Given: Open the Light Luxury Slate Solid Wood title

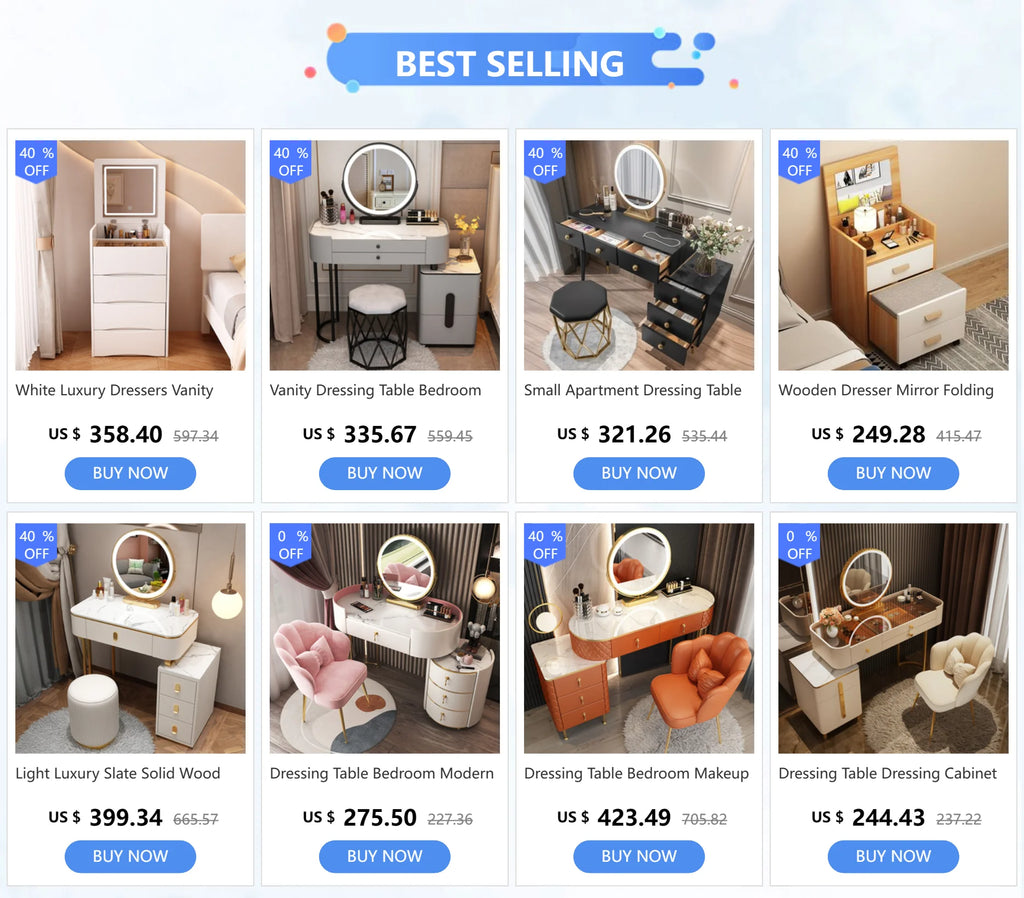Looking at the screenshot, I should (x=118, y=773).
